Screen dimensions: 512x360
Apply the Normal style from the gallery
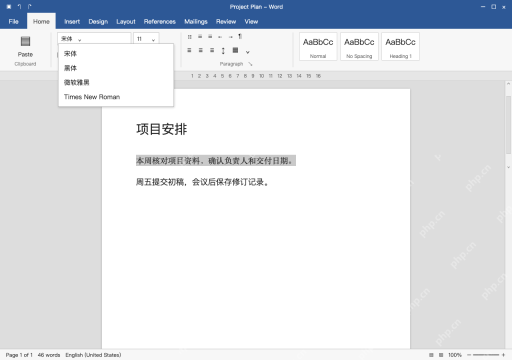318,47
